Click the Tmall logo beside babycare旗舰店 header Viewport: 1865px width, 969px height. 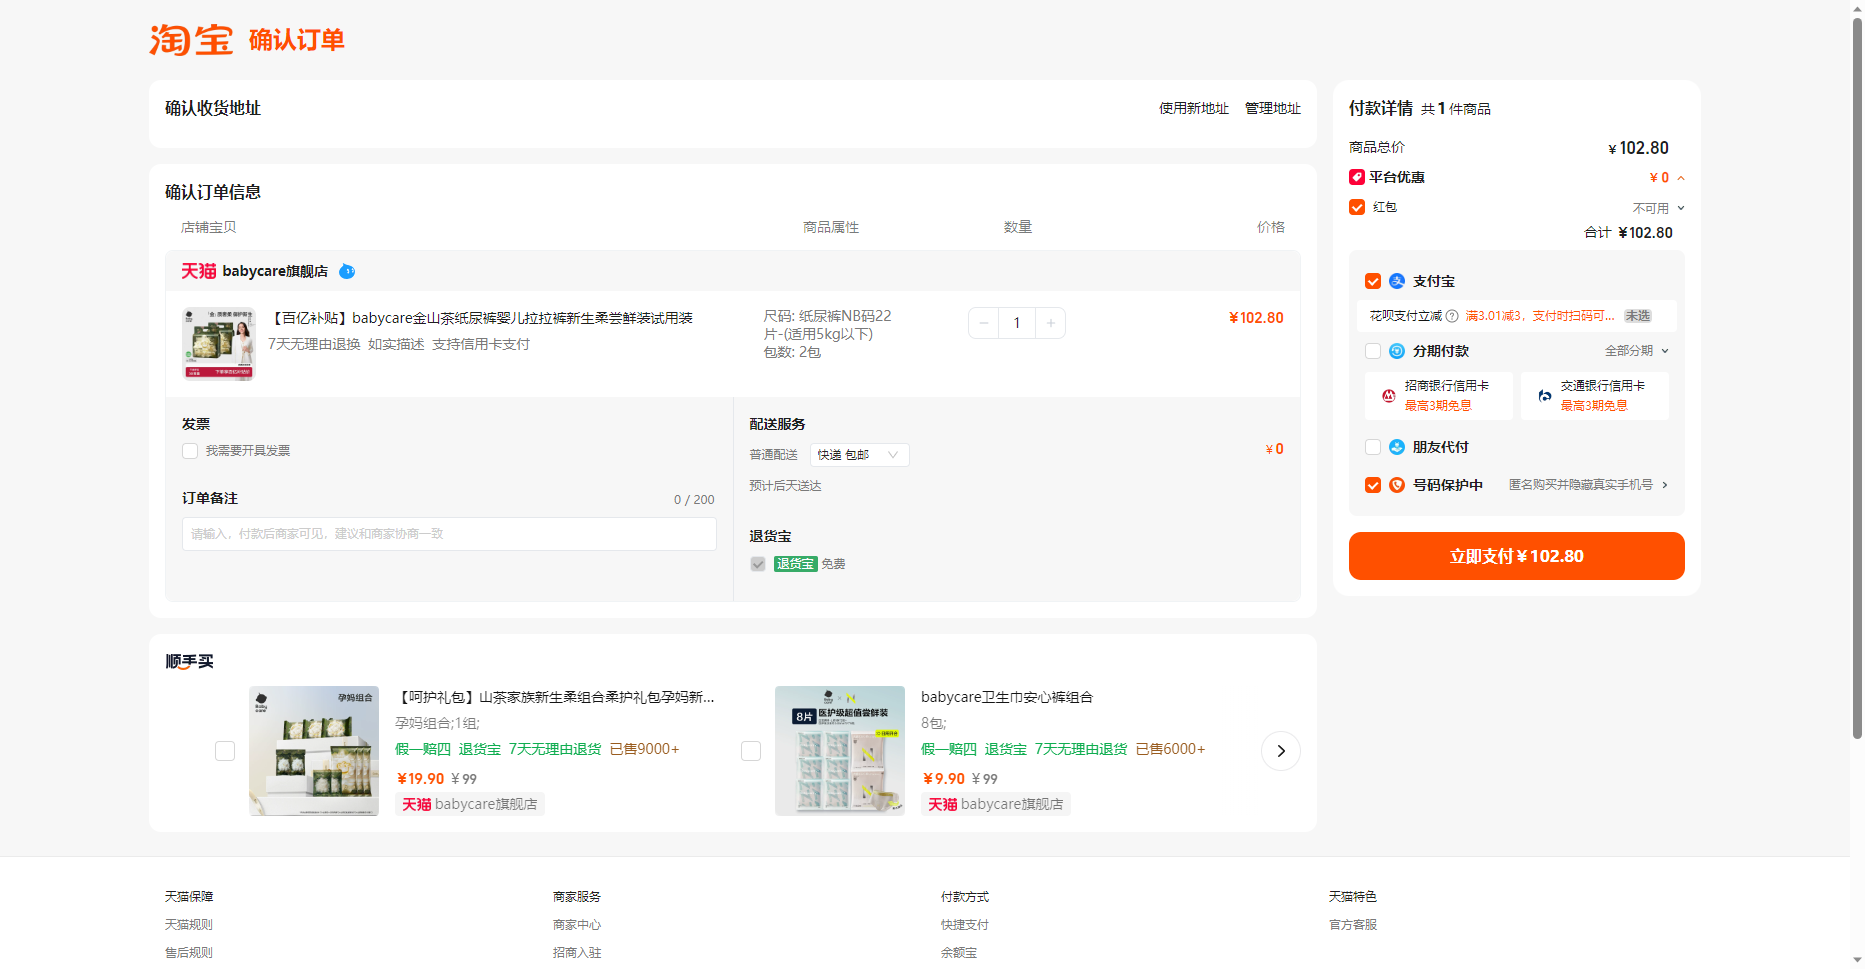coord(199,271)
